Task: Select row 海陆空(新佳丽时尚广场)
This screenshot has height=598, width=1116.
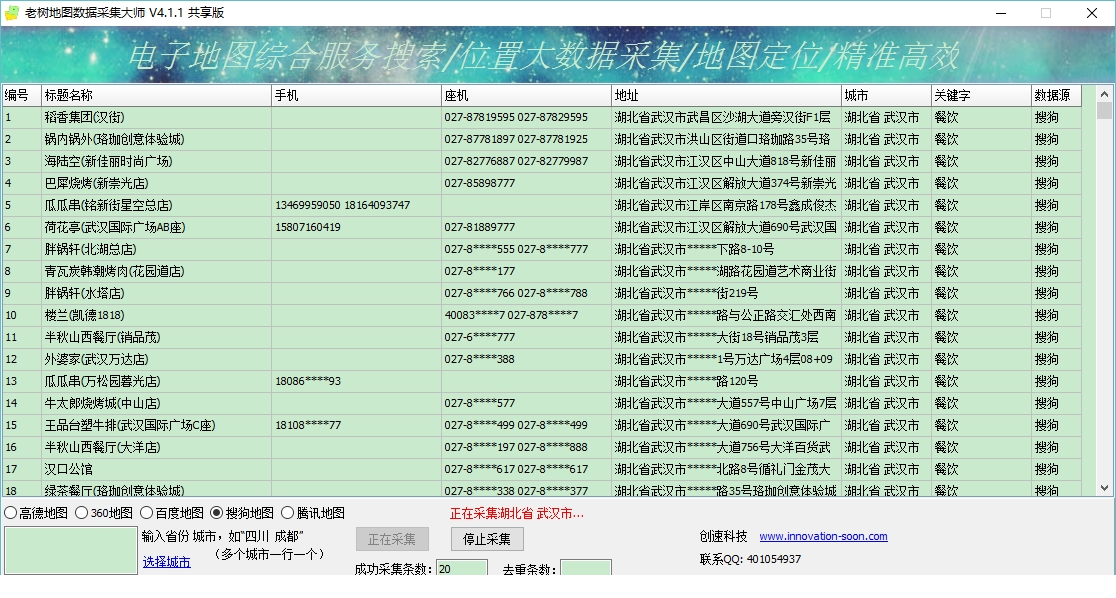Action: (541, 162)
